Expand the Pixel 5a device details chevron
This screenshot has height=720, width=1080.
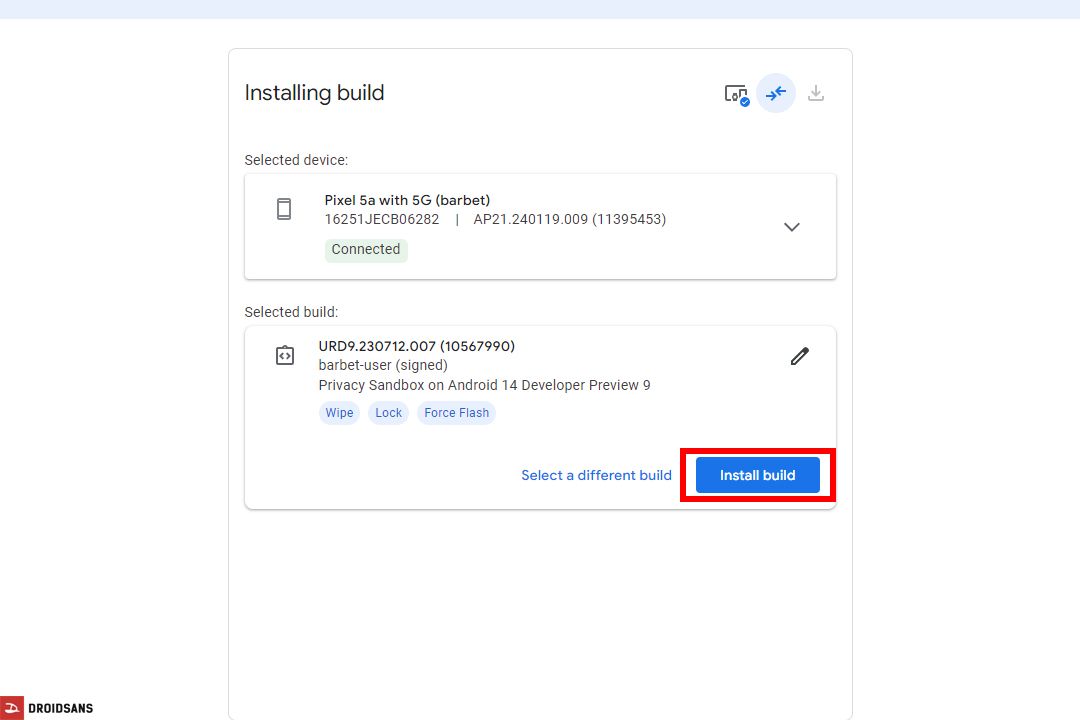pos(792,227)
